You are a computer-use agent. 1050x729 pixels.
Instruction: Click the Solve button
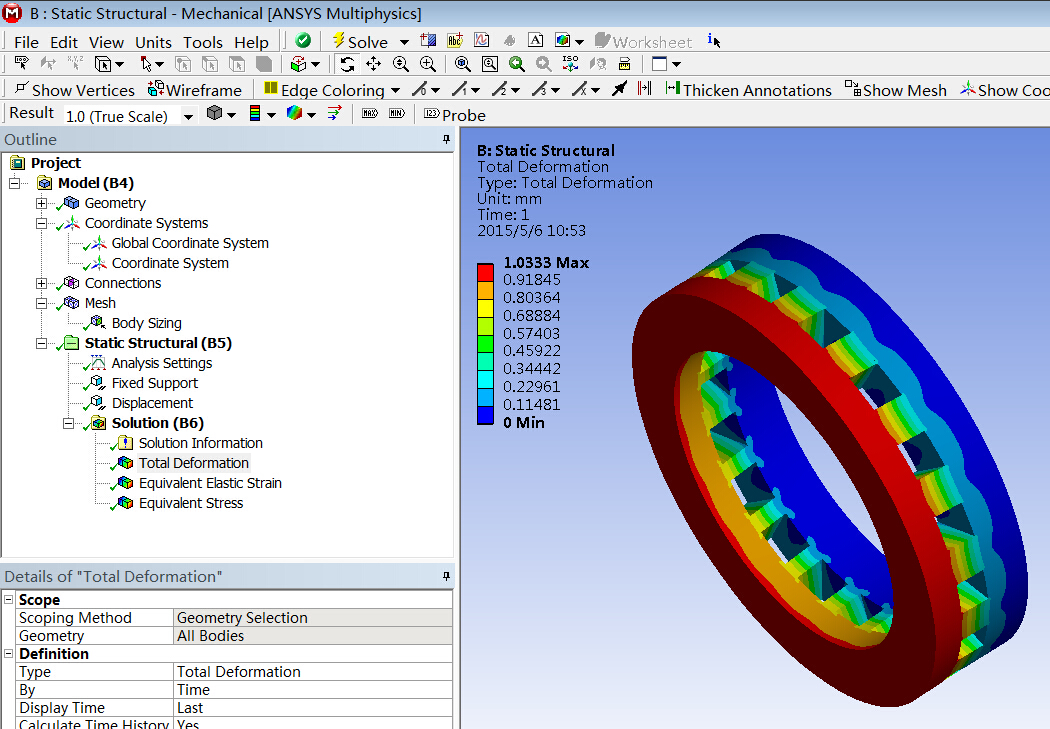coord(360,41)
